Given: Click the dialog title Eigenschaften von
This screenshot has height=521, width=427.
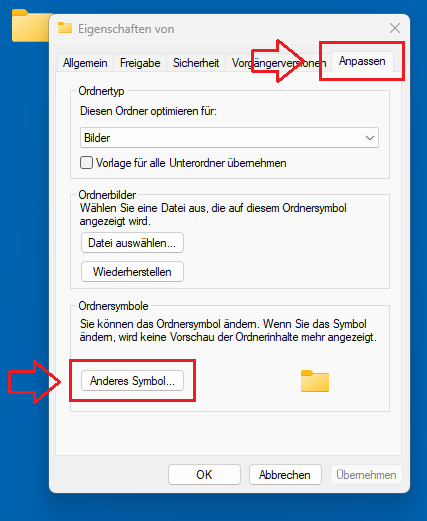Looking at the screenshot, I should pos(126,29).
